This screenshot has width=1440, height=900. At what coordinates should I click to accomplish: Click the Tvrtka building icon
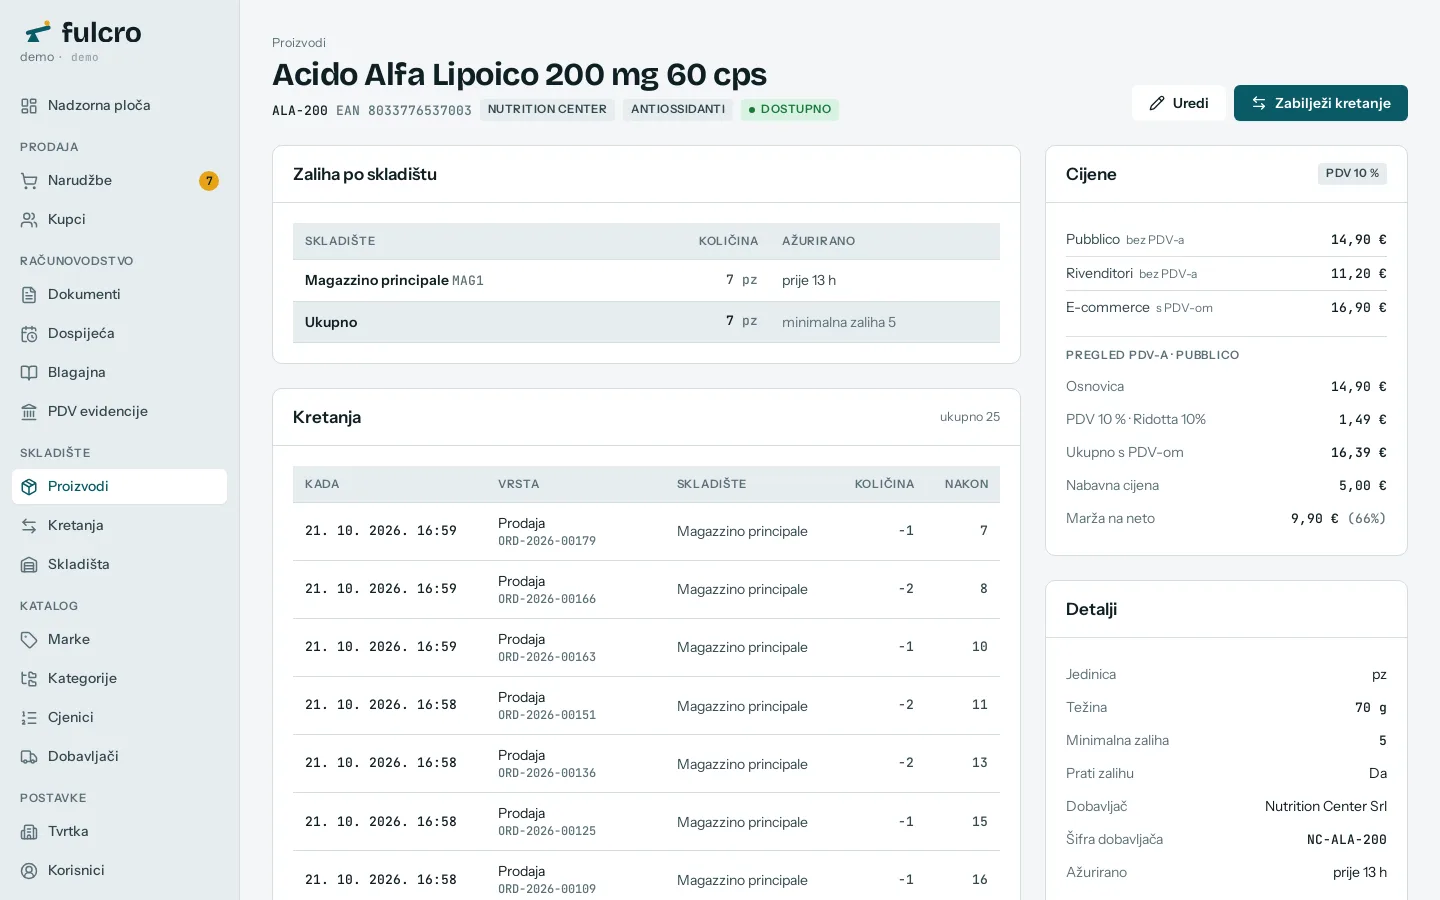tap(29, 832)
